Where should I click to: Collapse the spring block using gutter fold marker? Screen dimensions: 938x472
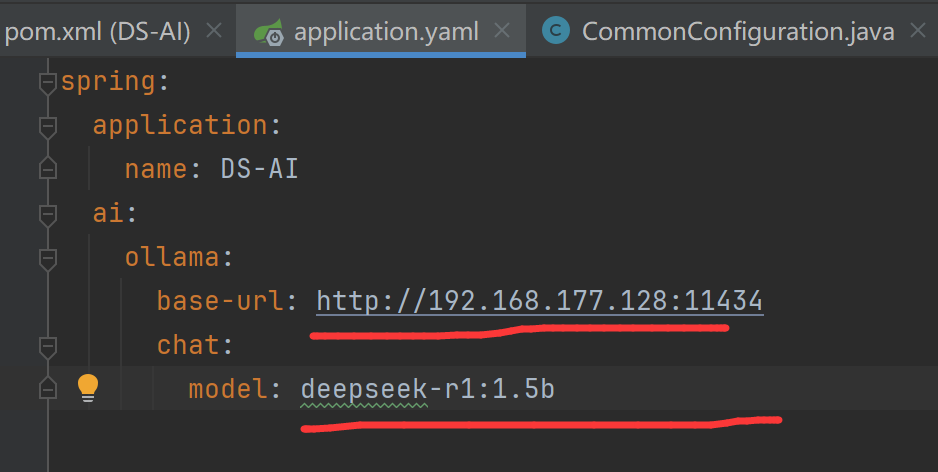[x=47, y=82]
